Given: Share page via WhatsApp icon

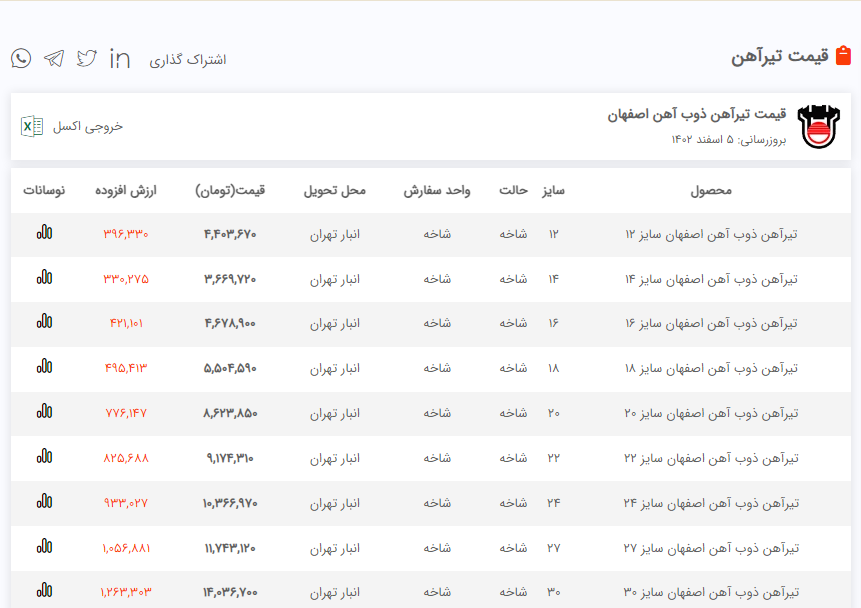Looking at the screenshot, I should click(21, 58).
